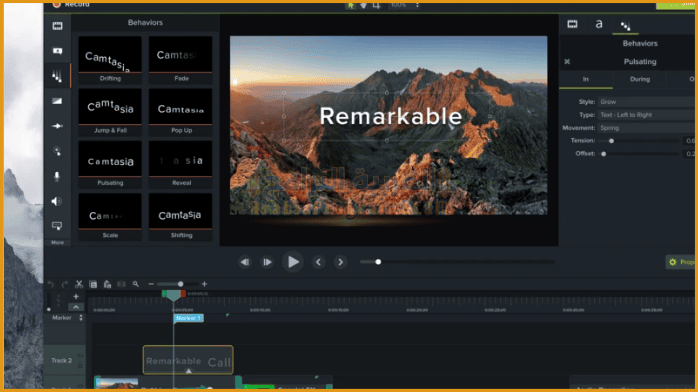Click the Copy icon in timeline toolbar
The height and width of the screenshot is (392, 698).
(93, 284)
